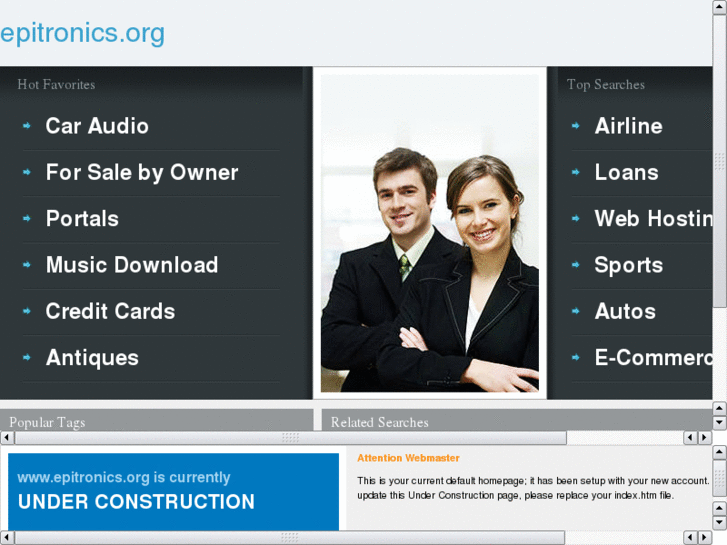
Task: Click the Top Searches heading
Action: tap(606, 84)
